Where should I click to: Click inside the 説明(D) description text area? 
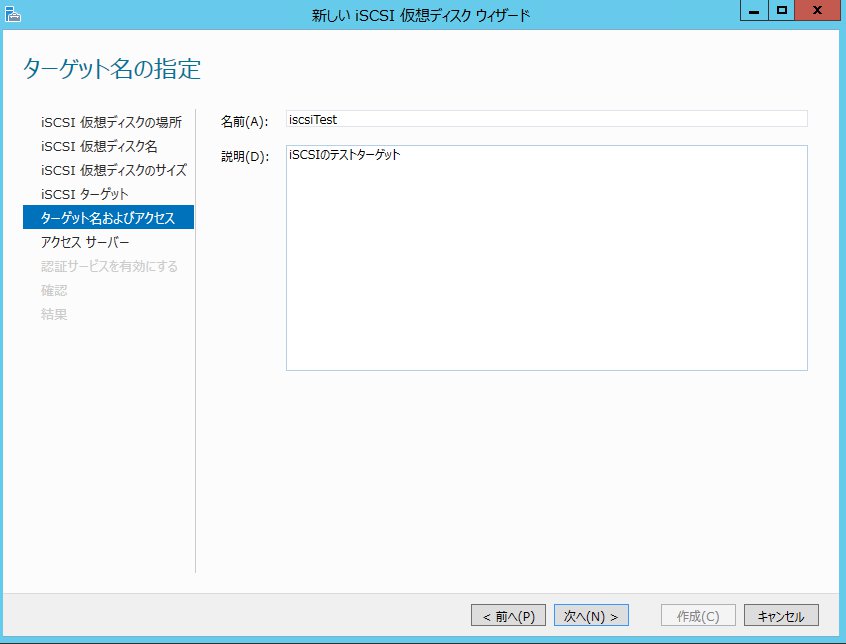click(x=546, y=258)
